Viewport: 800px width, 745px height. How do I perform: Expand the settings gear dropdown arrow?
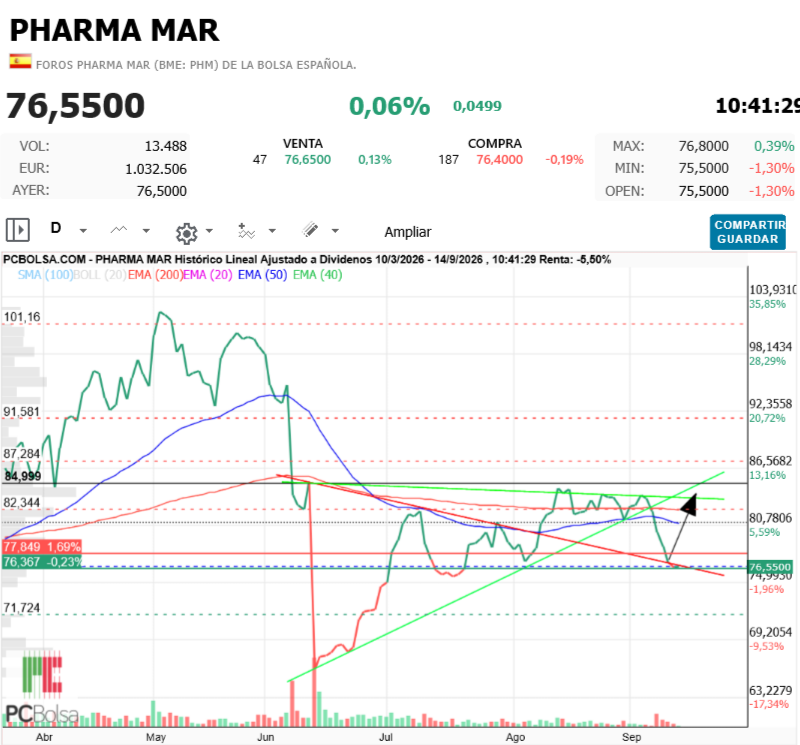pyautogui.click(x=209, y=231)
